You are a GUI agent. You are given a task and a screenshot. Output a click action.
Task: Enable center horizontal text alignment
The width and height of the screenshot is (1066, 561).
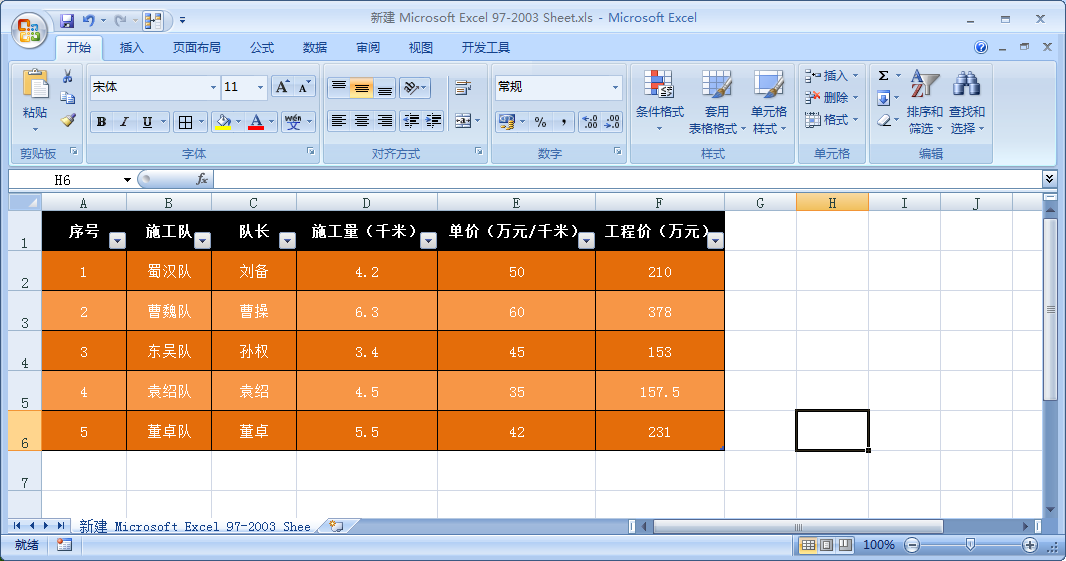361,121
